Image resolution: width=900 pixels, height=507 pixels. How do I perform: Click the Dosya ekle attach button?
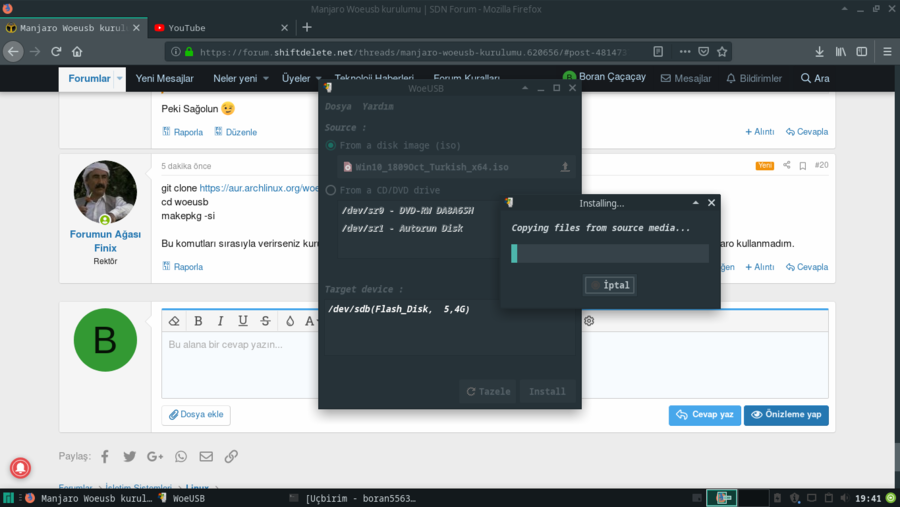[196, 415]
